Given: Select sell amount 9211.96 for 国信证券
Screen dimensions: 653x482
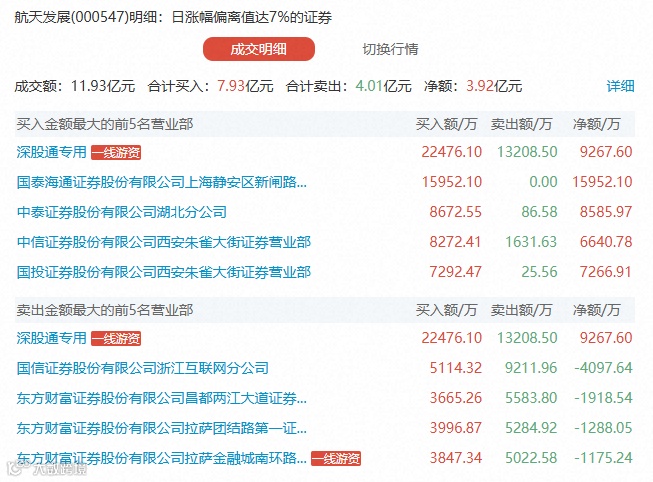Looking at the screenshot, I should coord(531,368).
